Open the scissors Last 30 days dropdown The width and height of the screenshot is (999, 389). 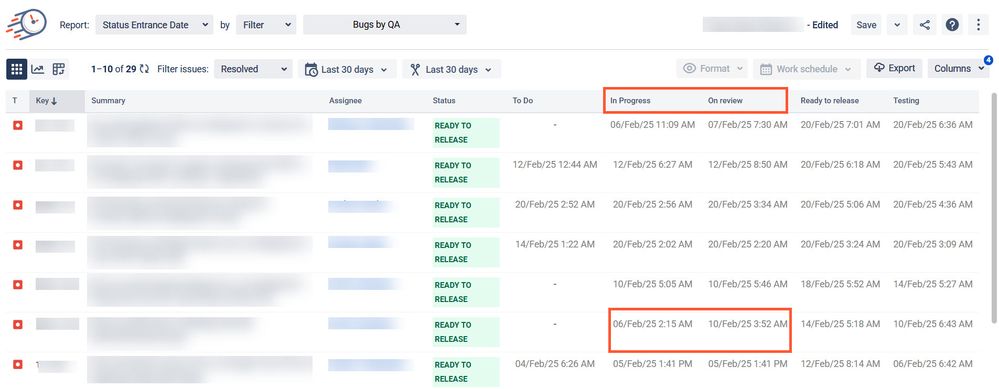coord(452,69)
